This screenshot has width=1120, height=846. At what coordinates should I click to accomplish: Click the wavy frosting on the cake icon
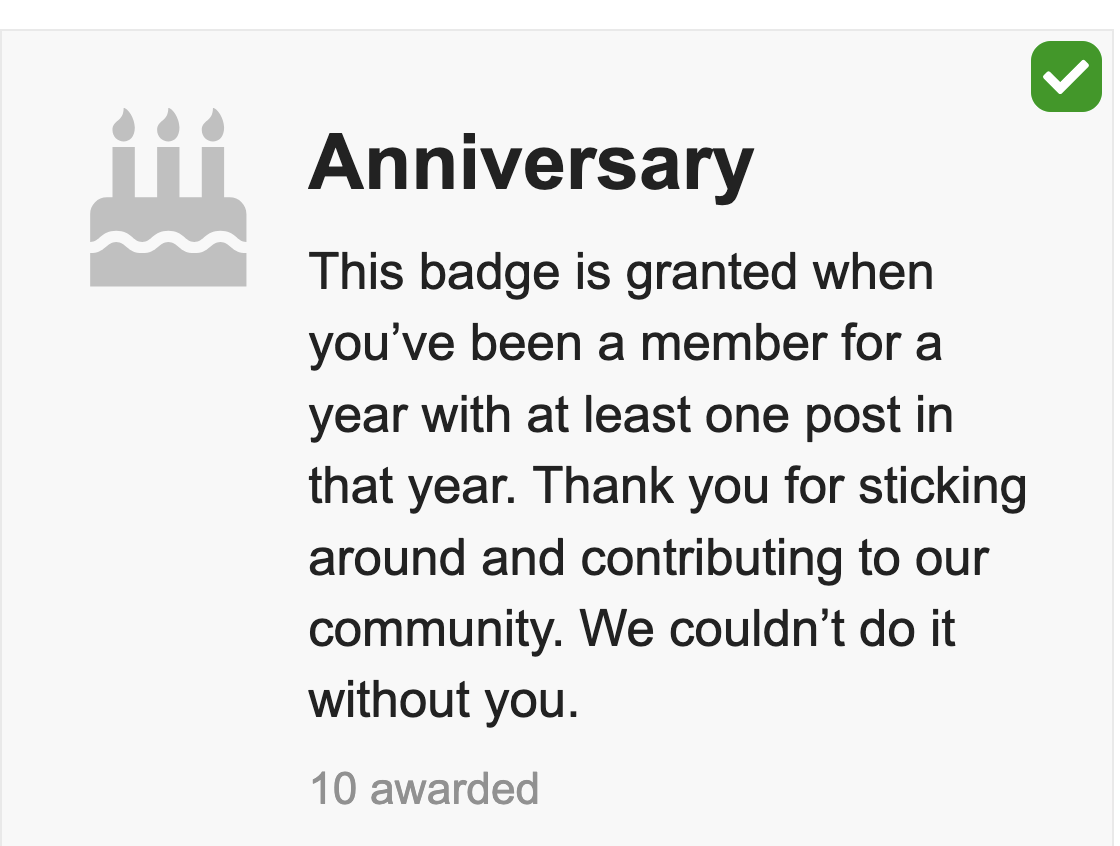[x=168, y=240]
